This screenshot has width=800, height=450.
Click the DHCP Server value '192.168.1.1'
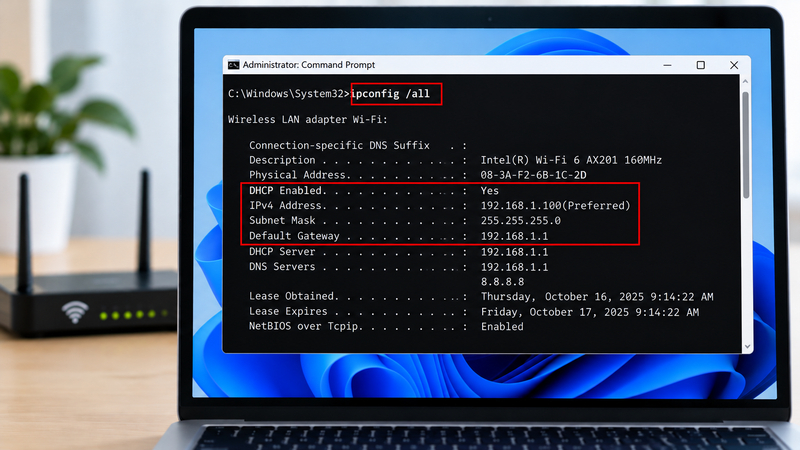coord(514,252)
